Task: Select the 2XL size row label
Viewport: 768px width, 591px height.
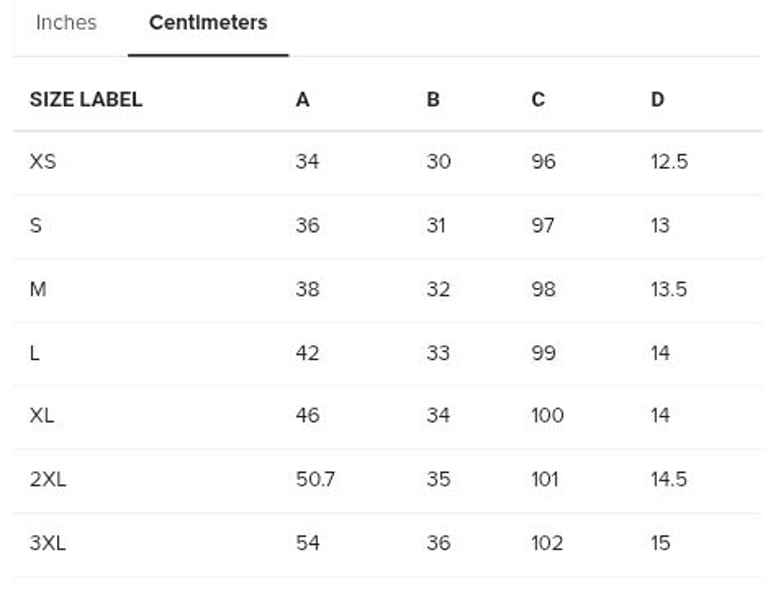Action: pyautogui.click(x=48, y=479)
